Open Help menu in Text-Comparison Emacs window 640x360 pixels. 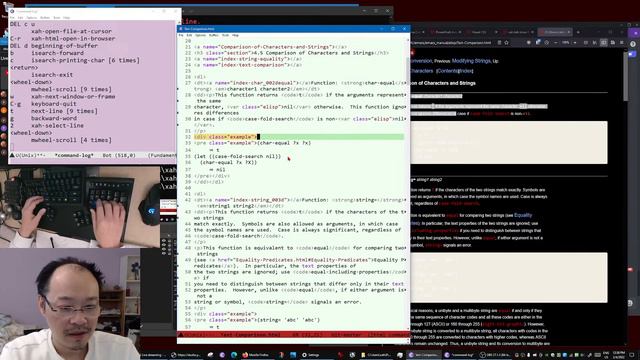coord(235,36)
